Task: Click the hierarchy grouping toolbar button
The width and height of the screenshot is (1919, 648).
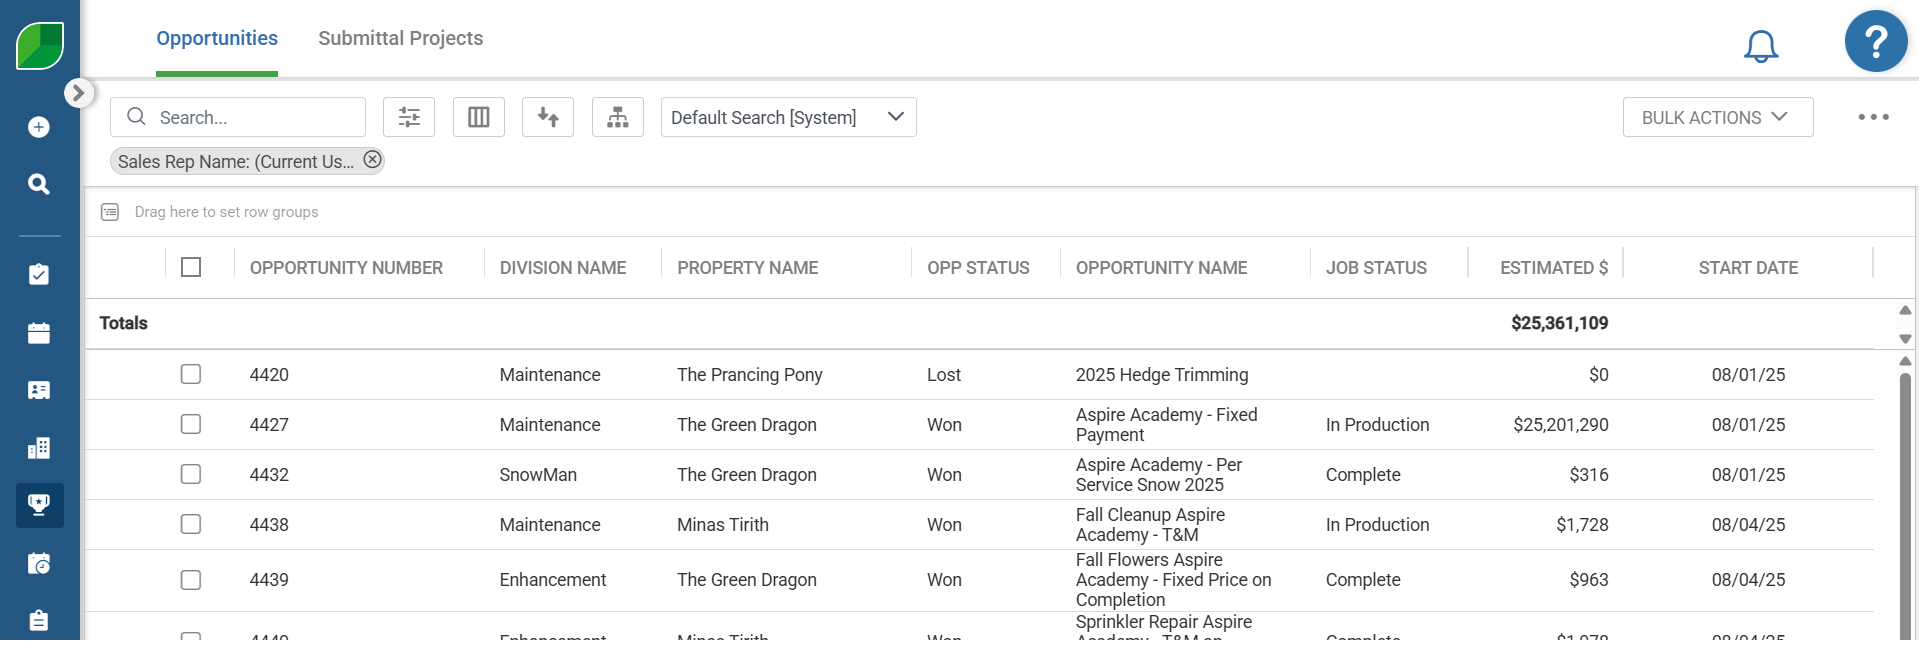Action: tap(618, 117)
